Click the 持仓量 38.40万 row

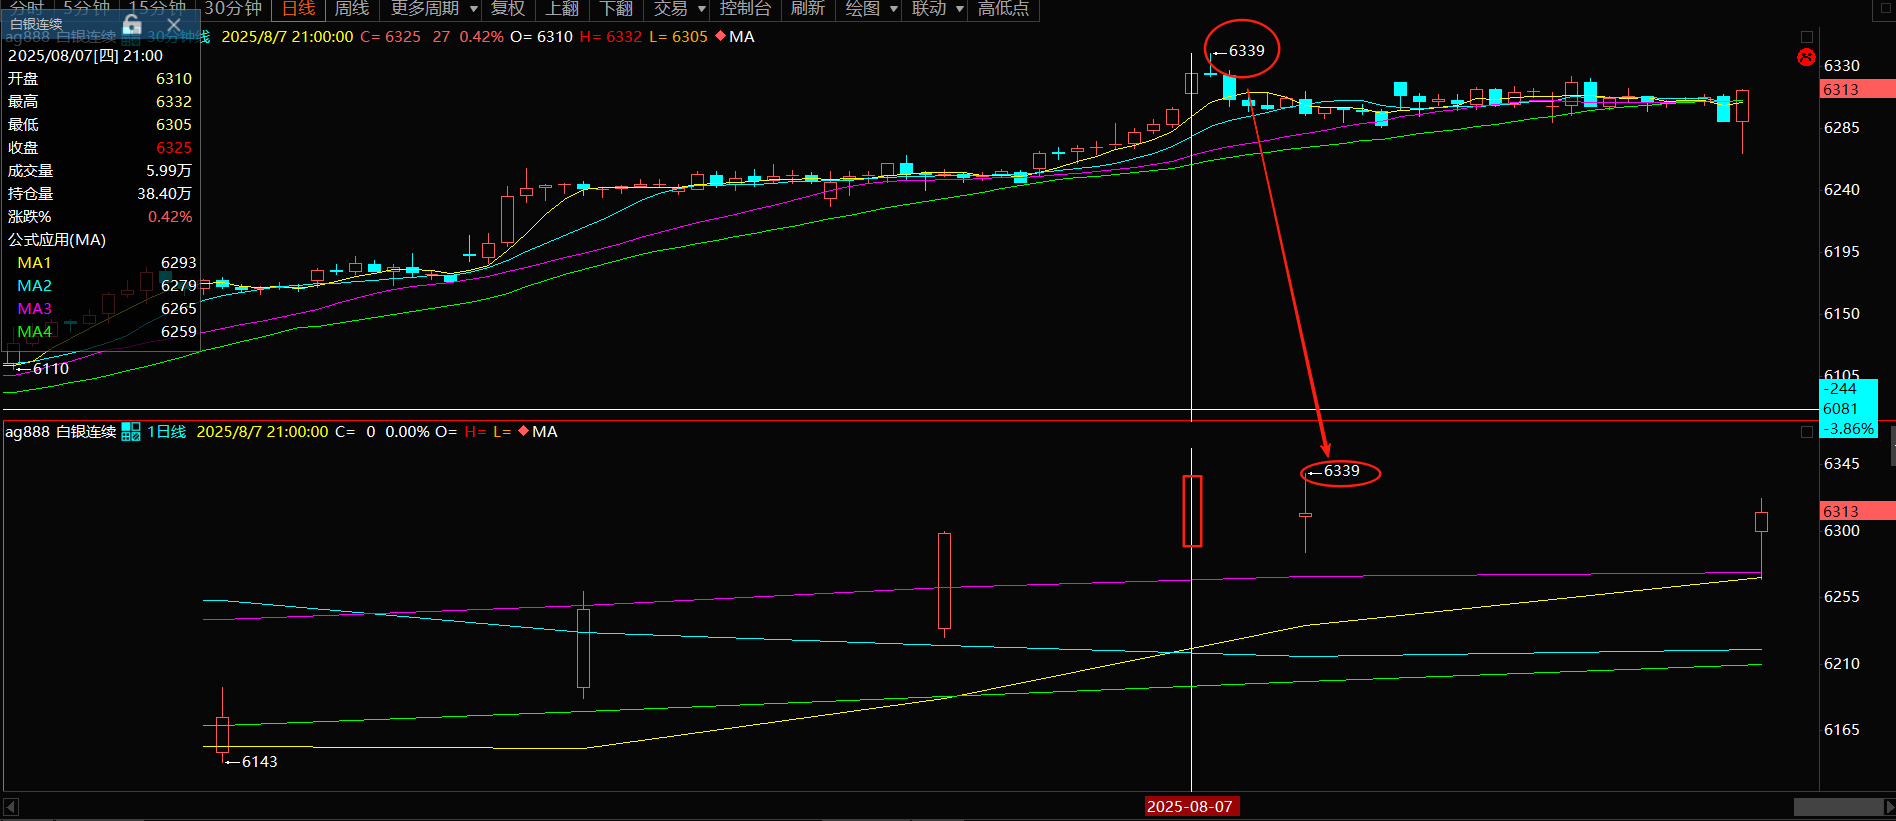tap(100, 194)
